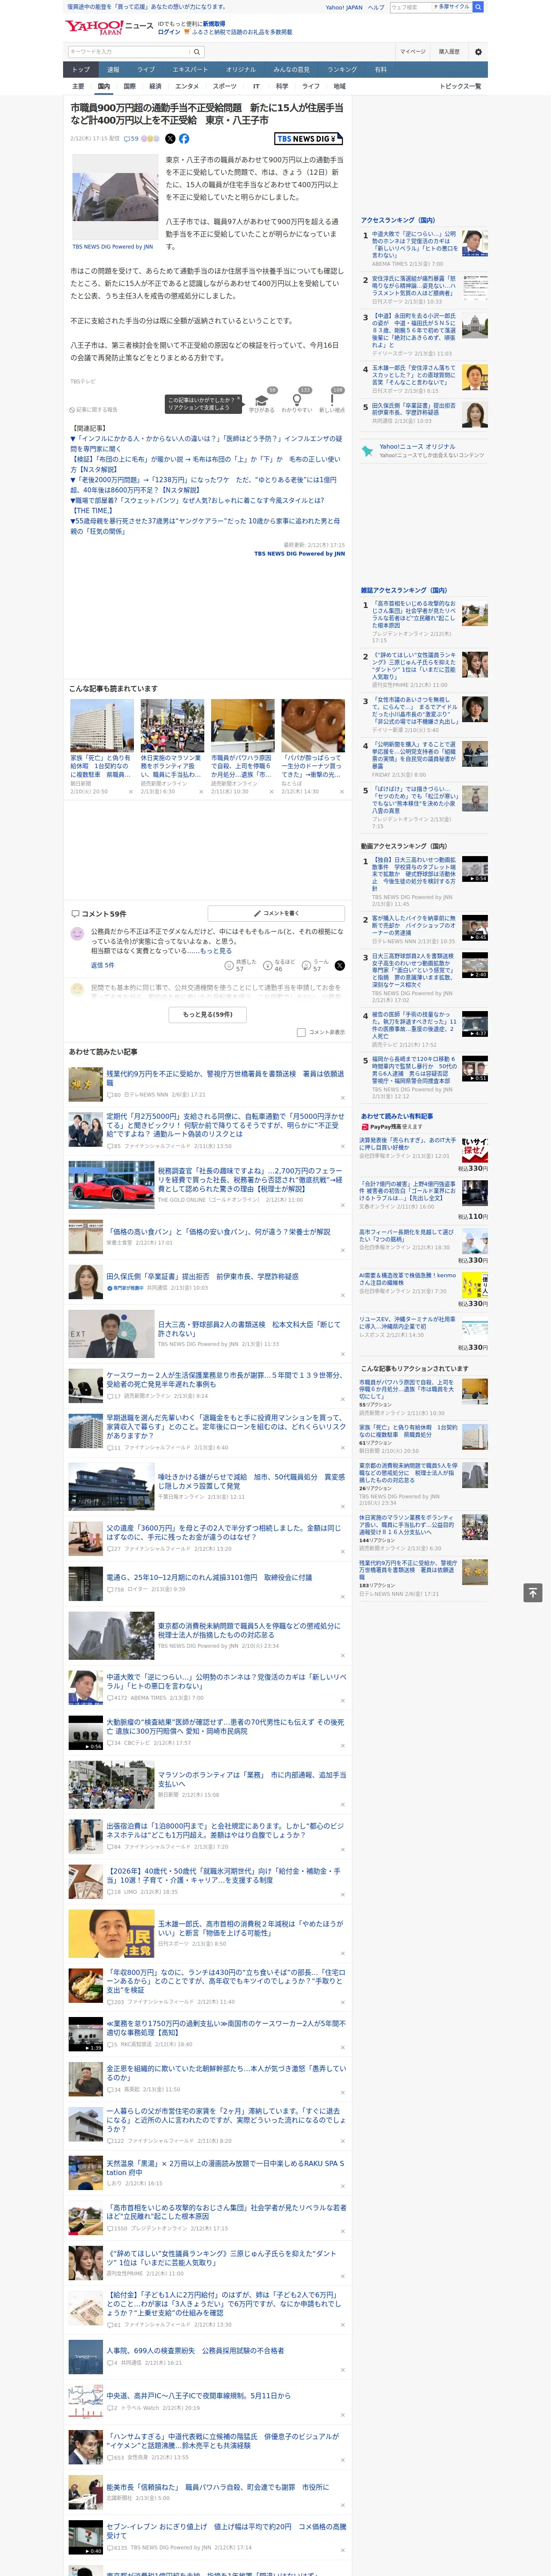Click the 記事に関する報告 report icon link
The height and width of the screenshot is (2576, 551).
click(94, 410)
